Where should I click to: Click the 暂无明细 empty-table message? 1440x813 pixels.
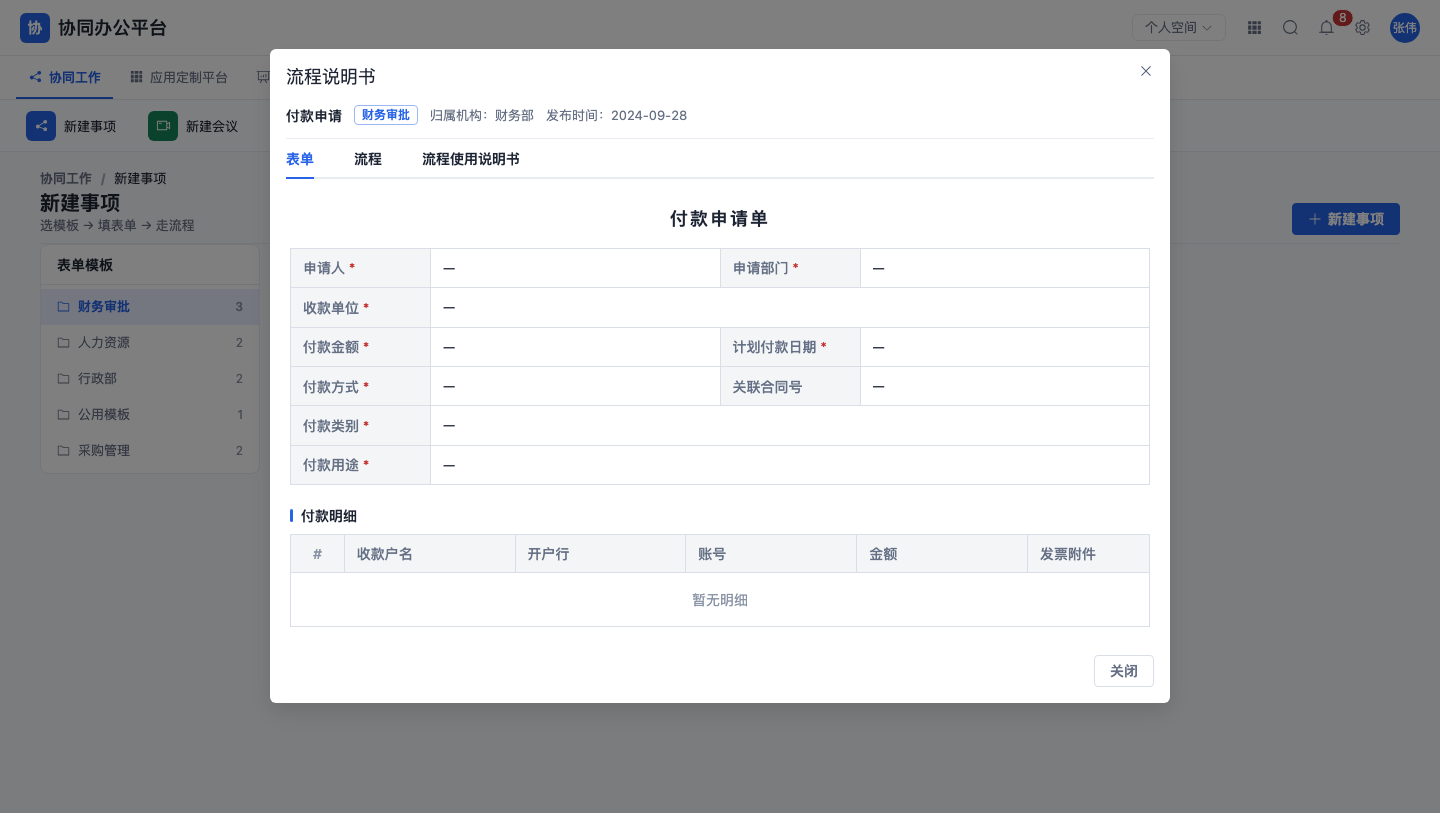pyautogui.click(x=720, y=600)
